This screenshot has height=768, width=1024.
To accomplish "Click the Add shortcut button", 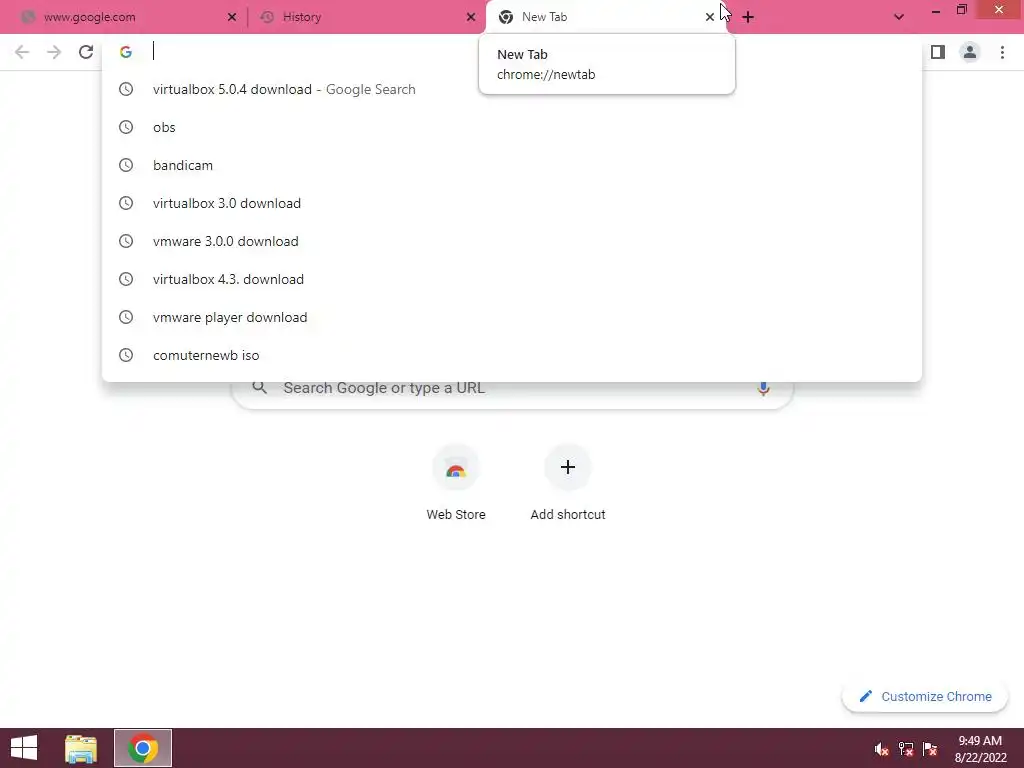I will click(568, 483).
